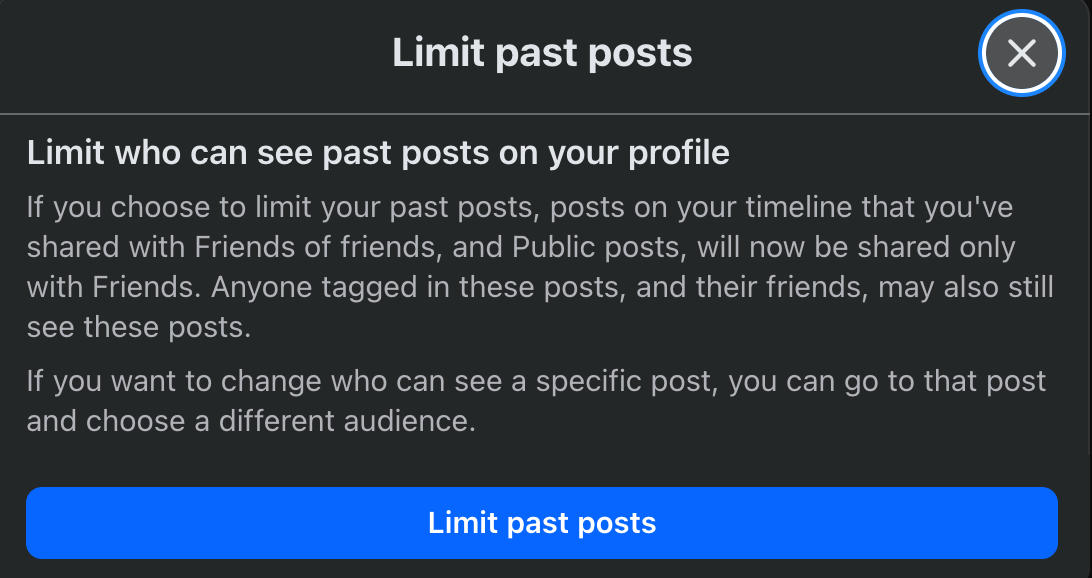1092x578 pixels.
Task: Click the heading about limiting past posts visibility
Action: 378,154
